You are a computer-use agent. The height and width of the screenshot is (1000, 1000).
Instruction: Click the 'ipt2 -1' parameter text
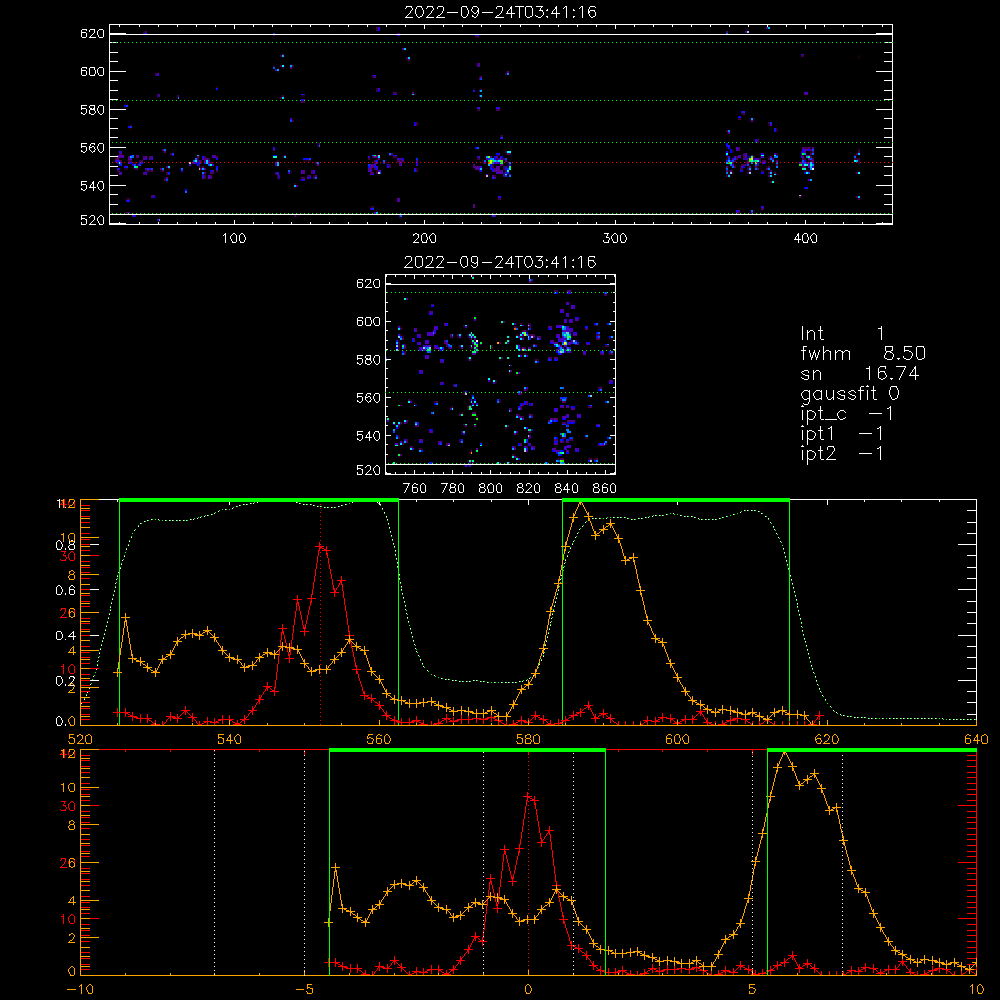pos(842,453)
